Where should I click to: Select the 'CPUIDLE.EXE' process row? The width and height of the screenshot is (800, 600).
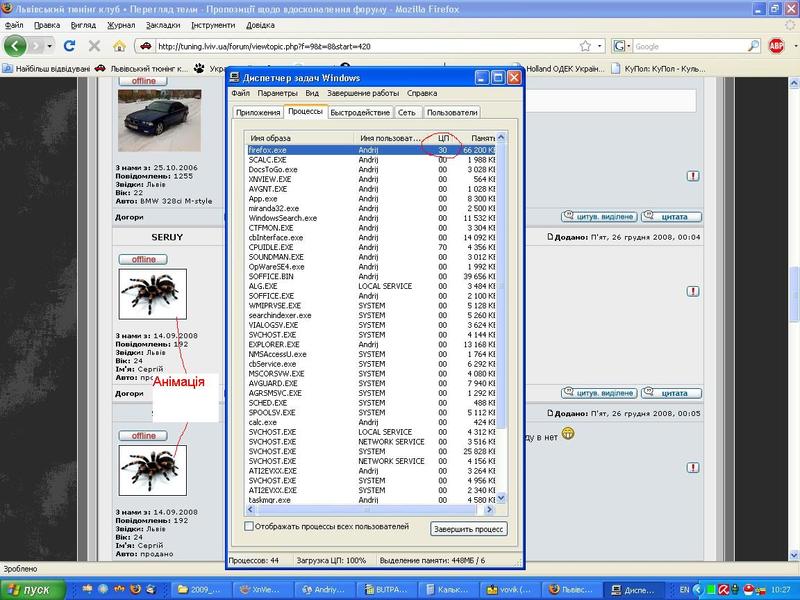(x=371, y=247)
